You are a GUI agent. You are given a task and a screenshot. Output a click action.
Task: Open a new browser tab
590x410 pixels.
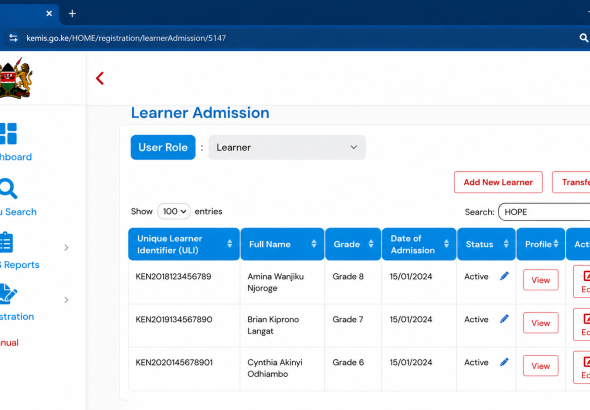click(x=72, y=14)
